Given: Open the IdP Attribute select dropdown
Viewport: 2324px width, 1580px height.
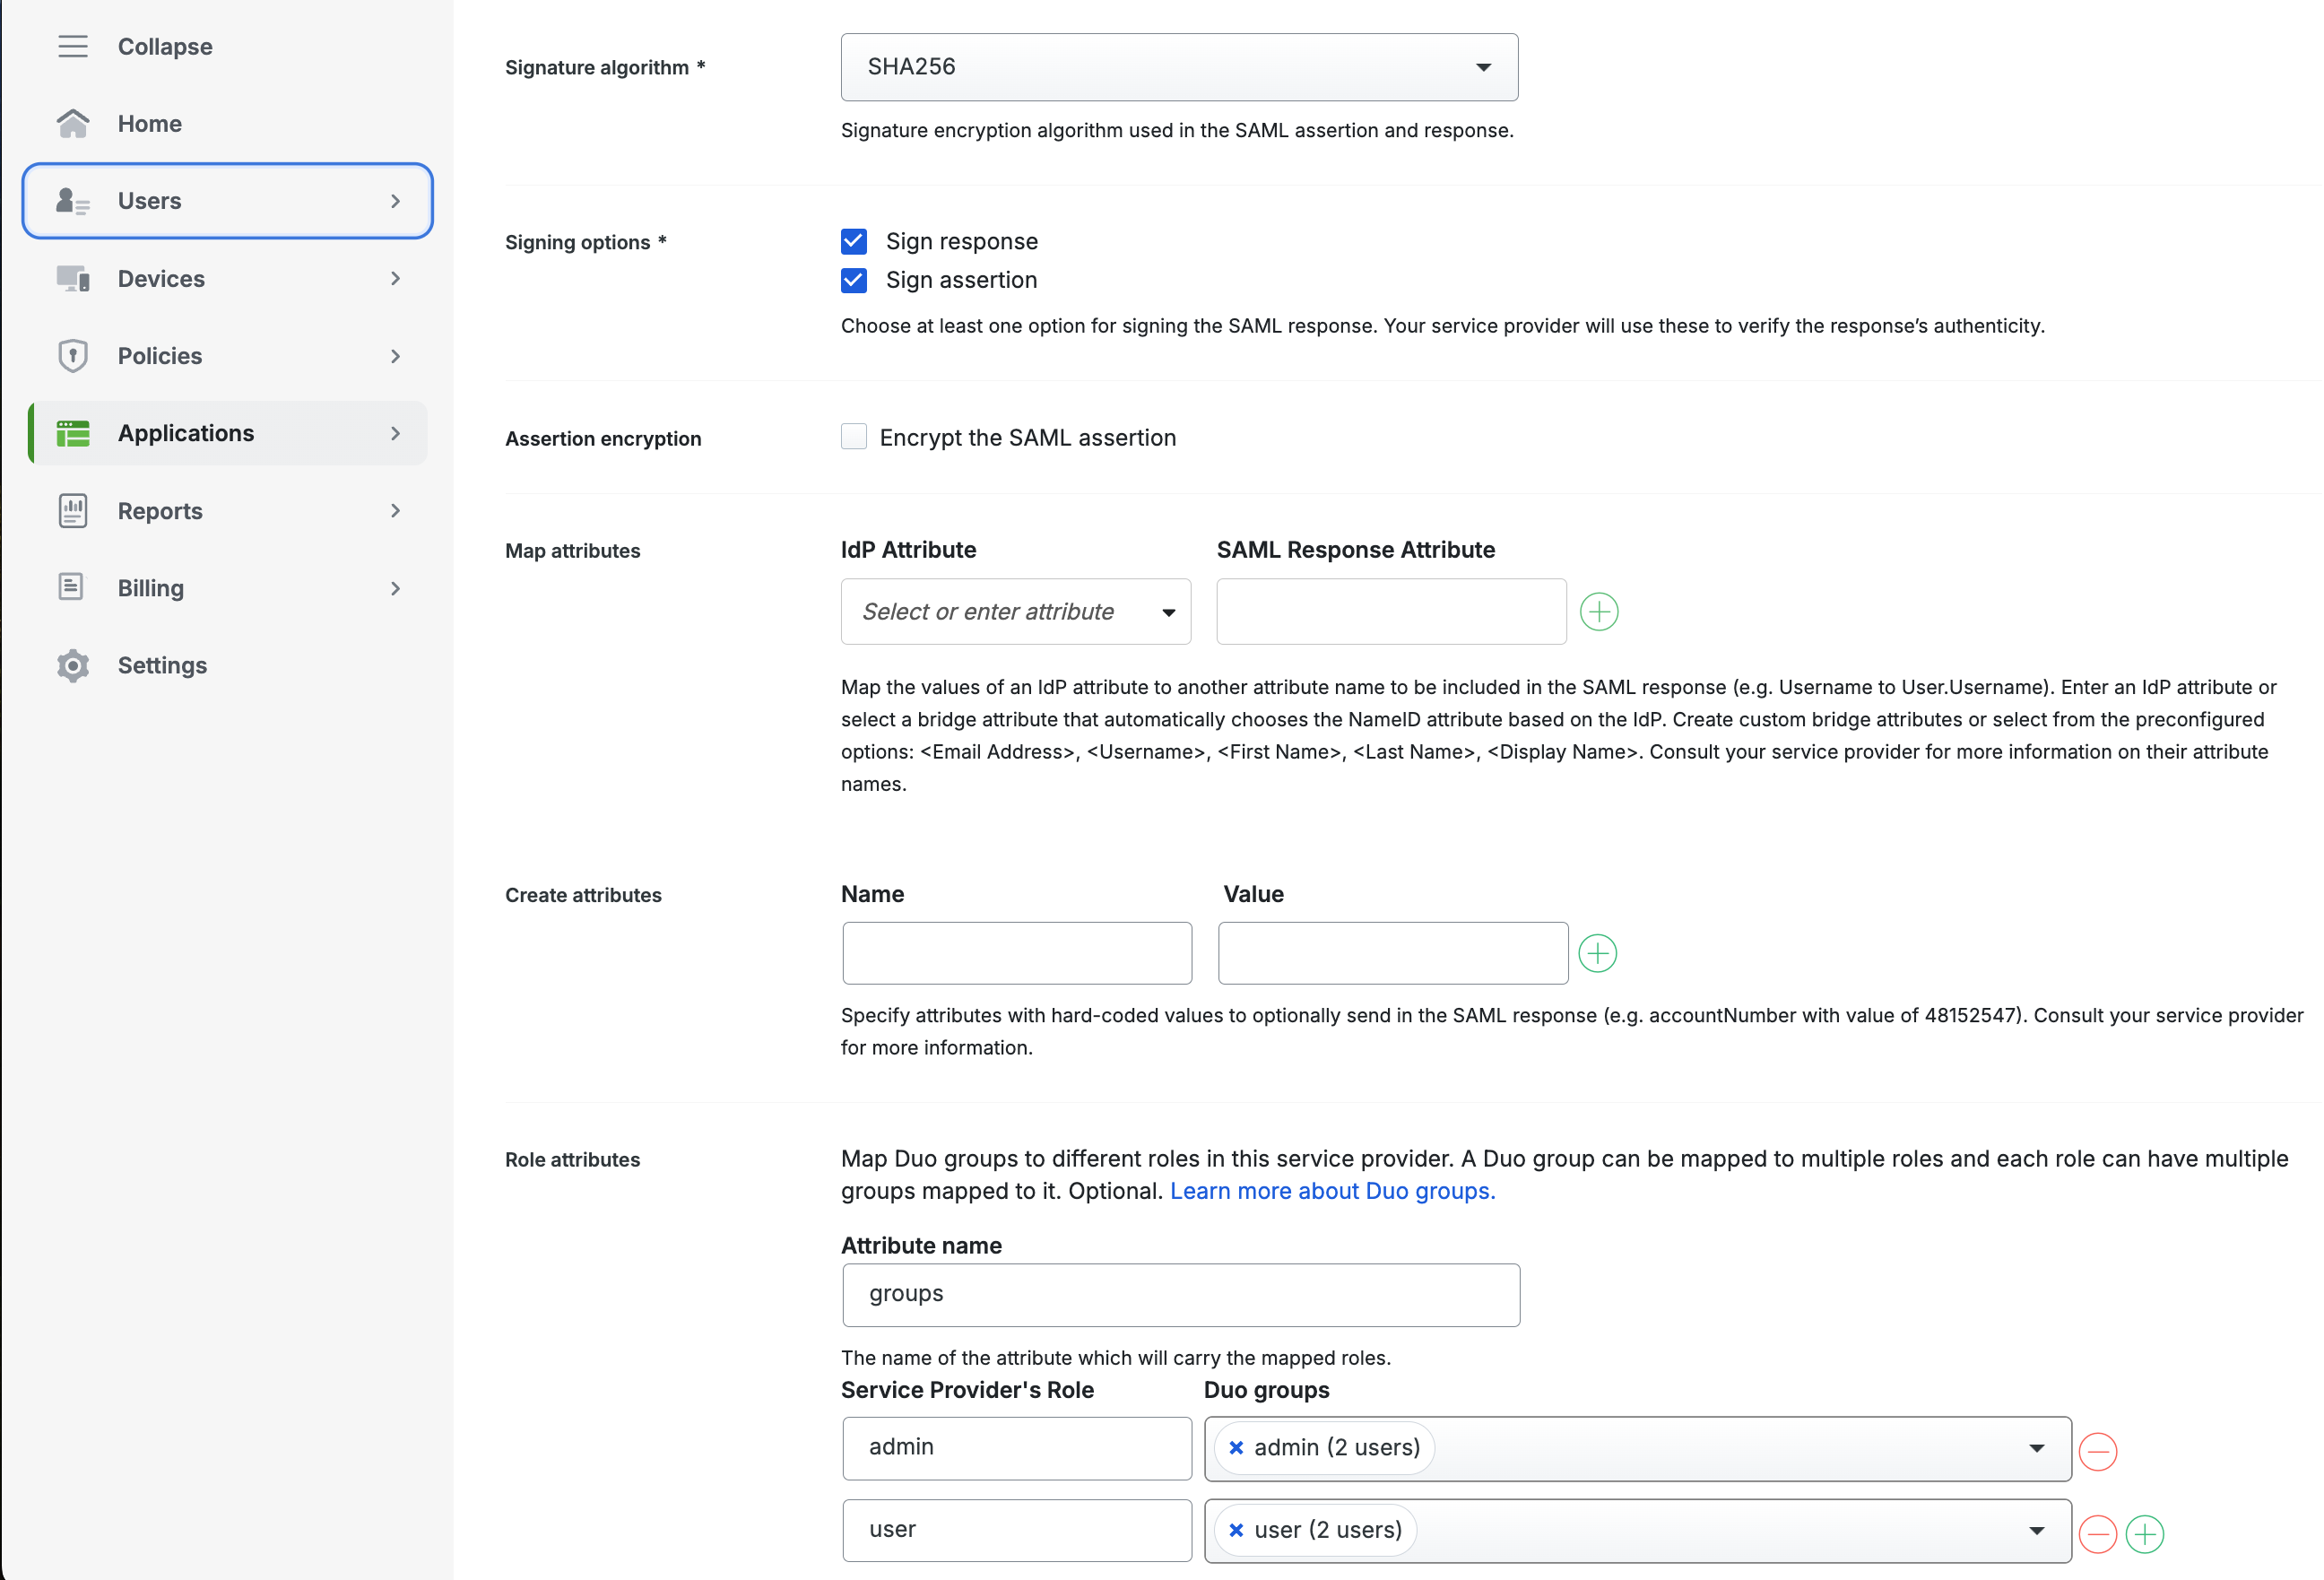Looking at the screenshot, I should tap(1015, 611).
